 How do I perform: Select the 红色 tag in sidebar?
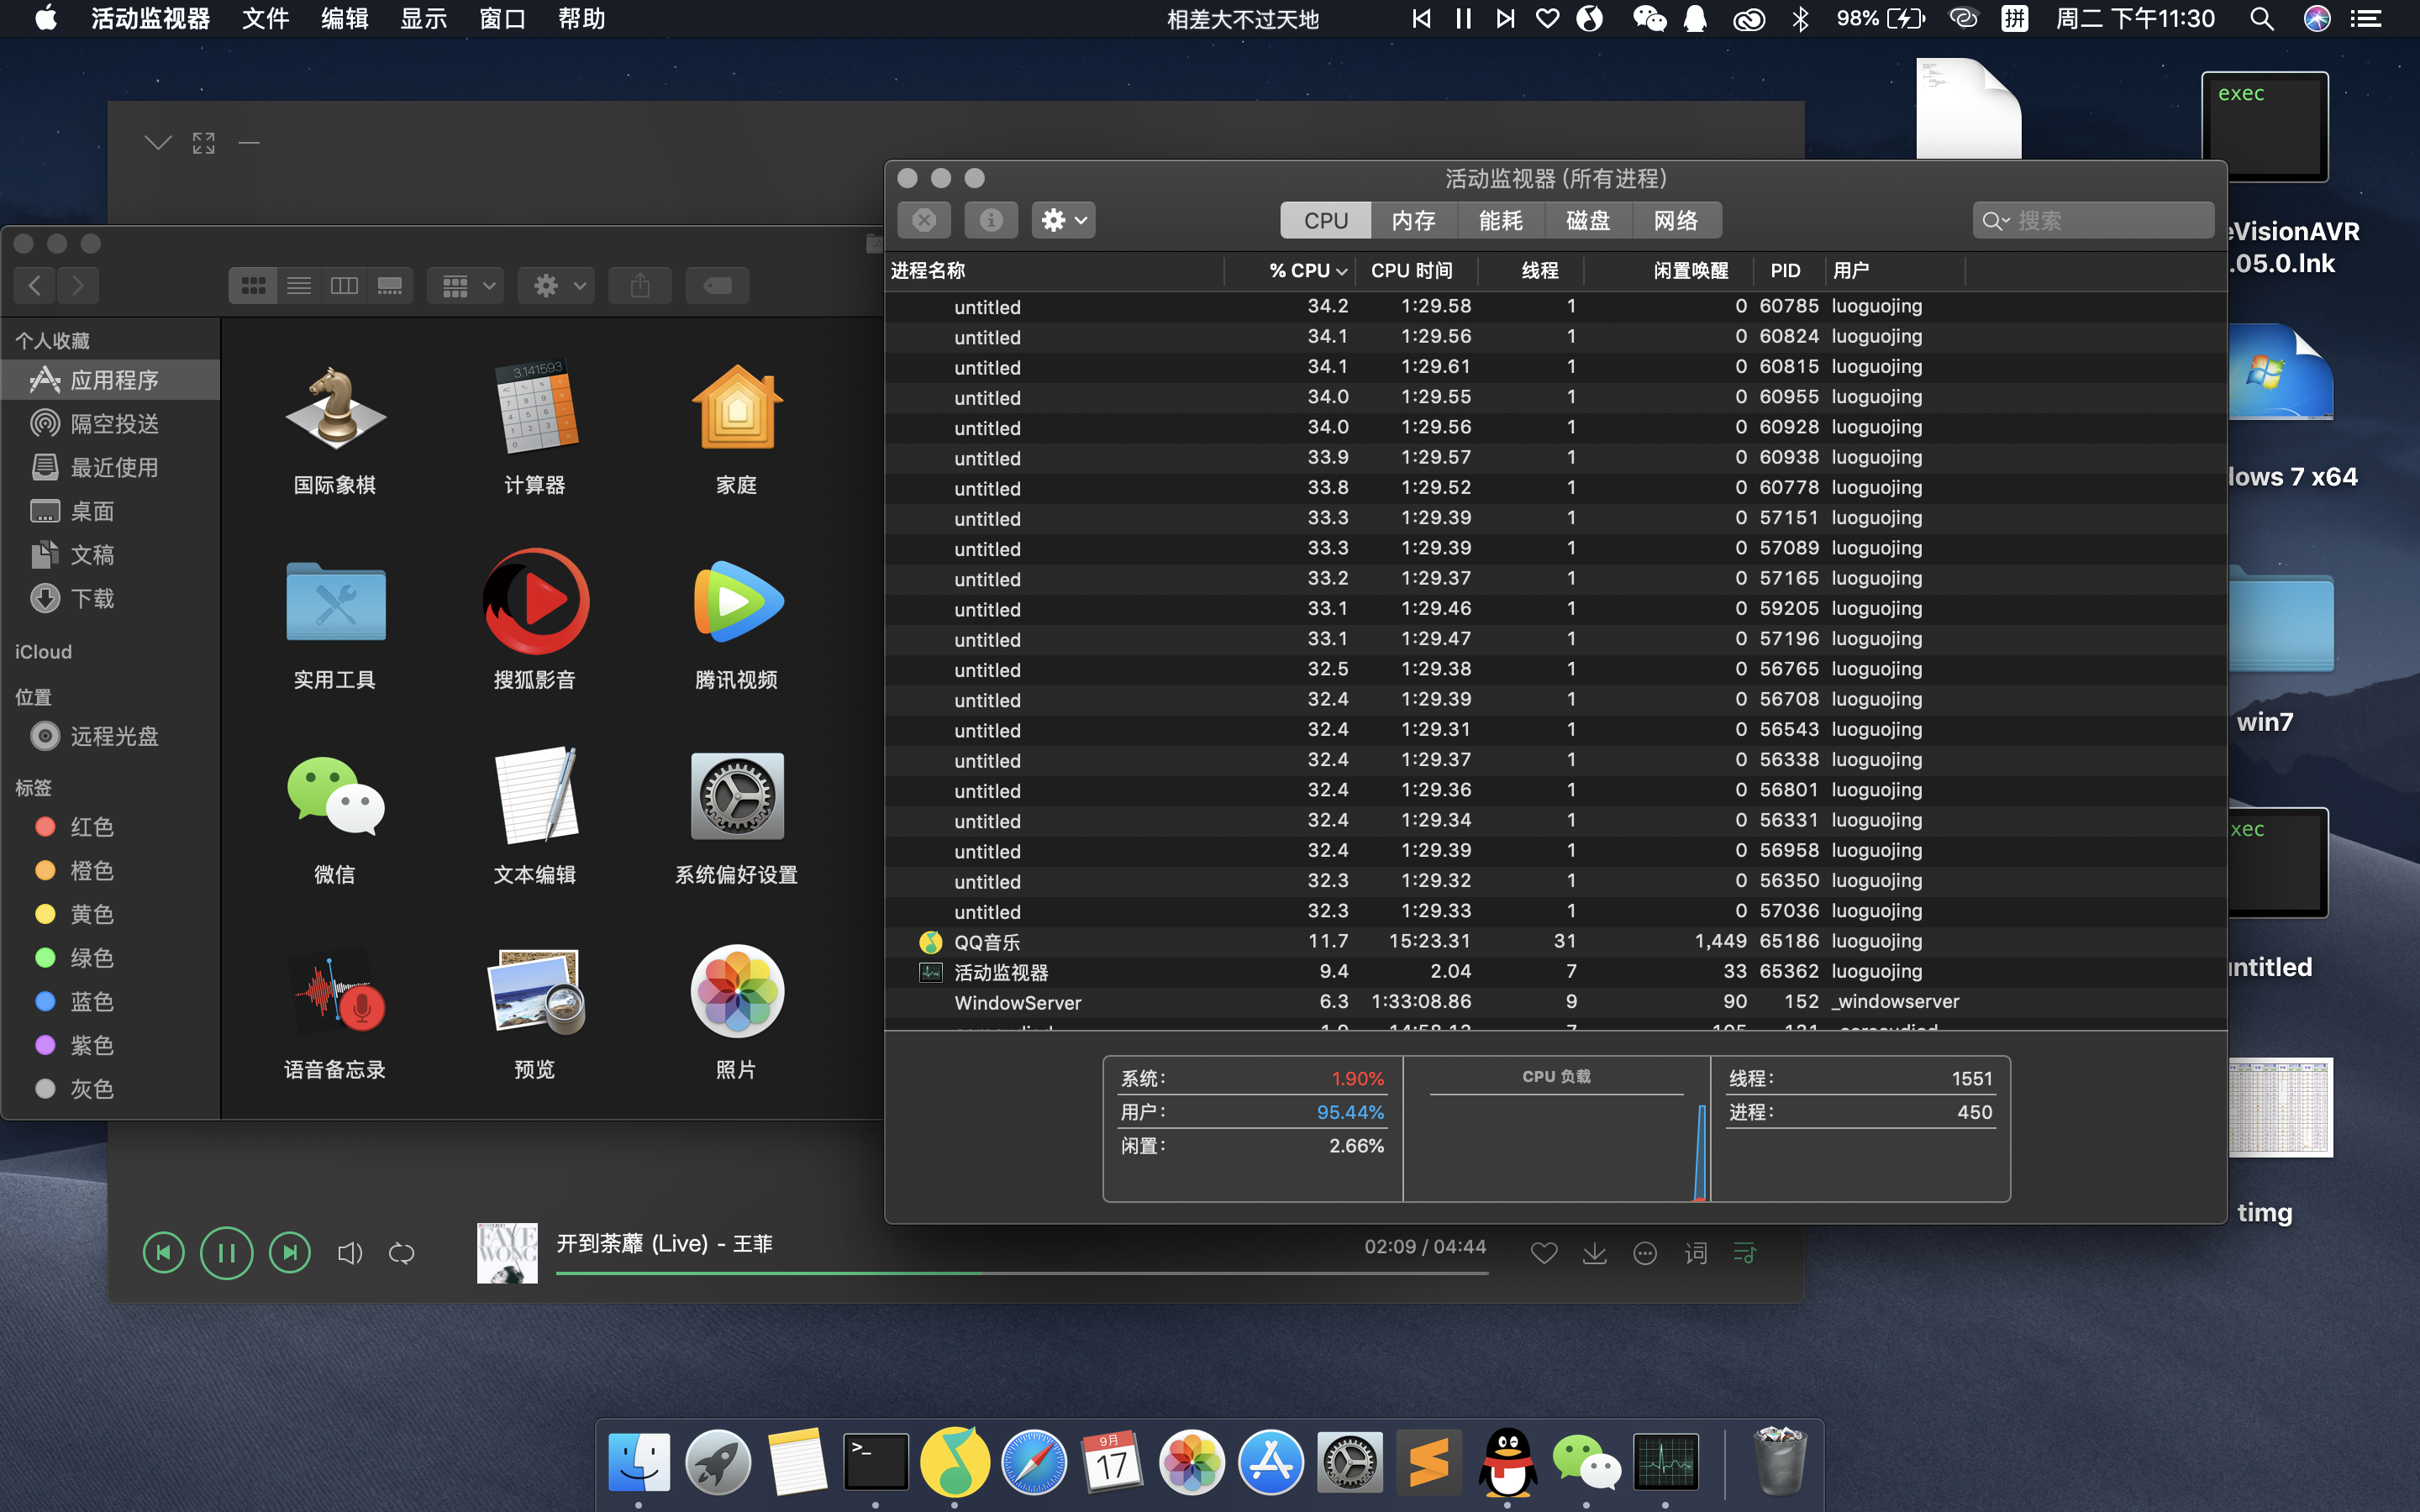92,827
